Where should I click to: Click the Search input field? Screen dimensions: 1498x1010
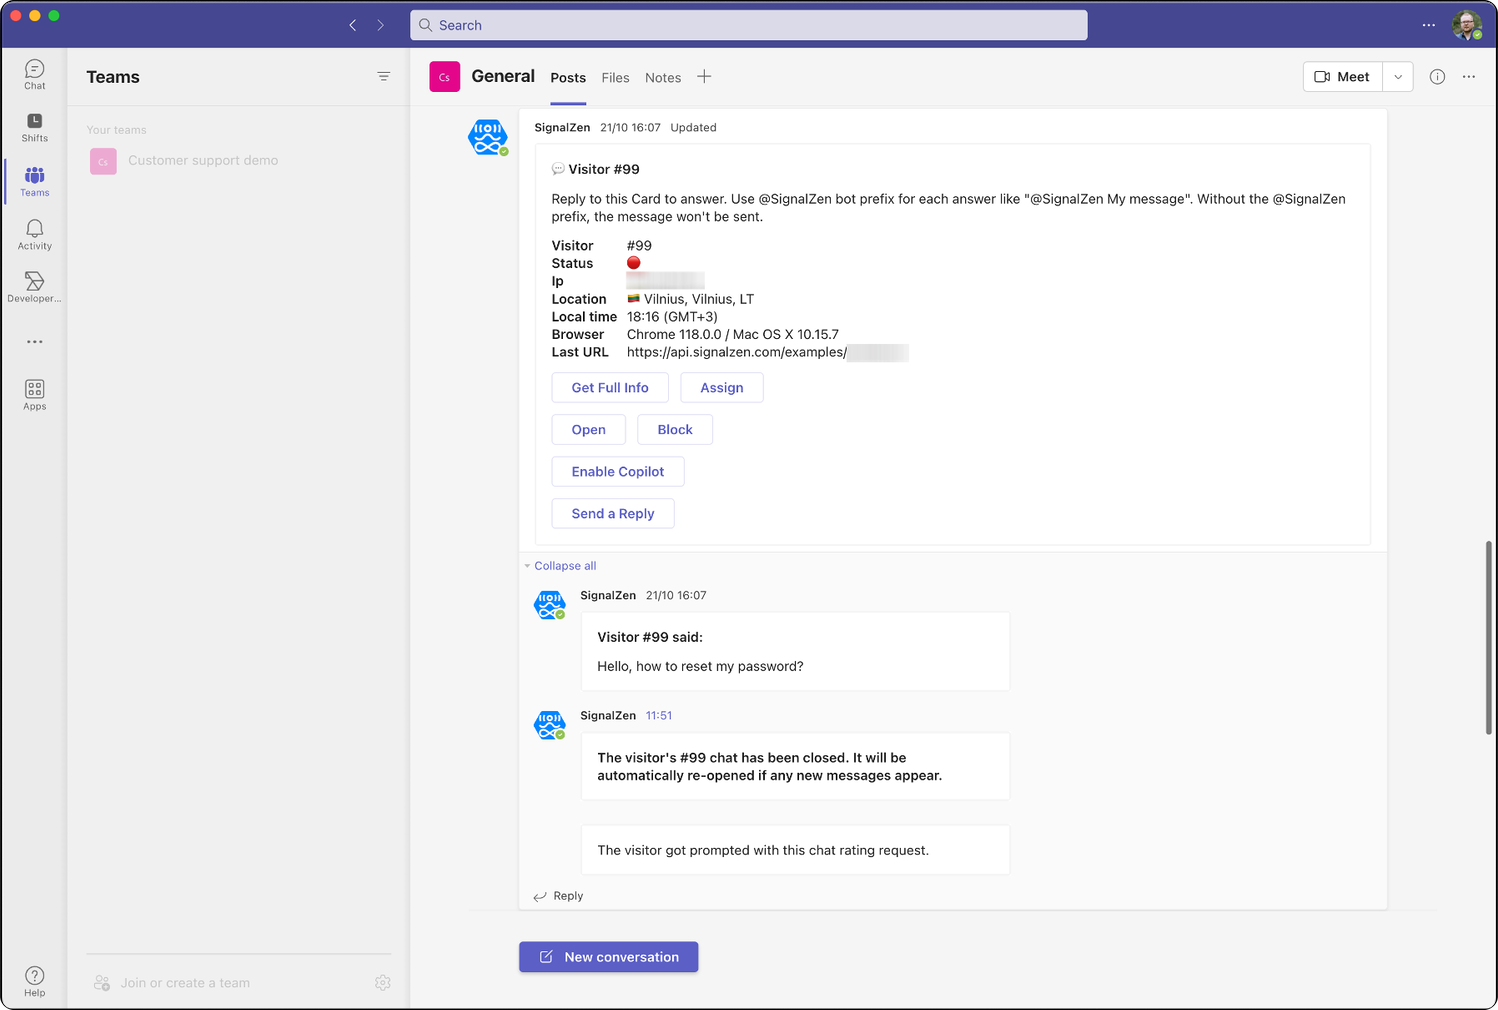click(748, 25)
